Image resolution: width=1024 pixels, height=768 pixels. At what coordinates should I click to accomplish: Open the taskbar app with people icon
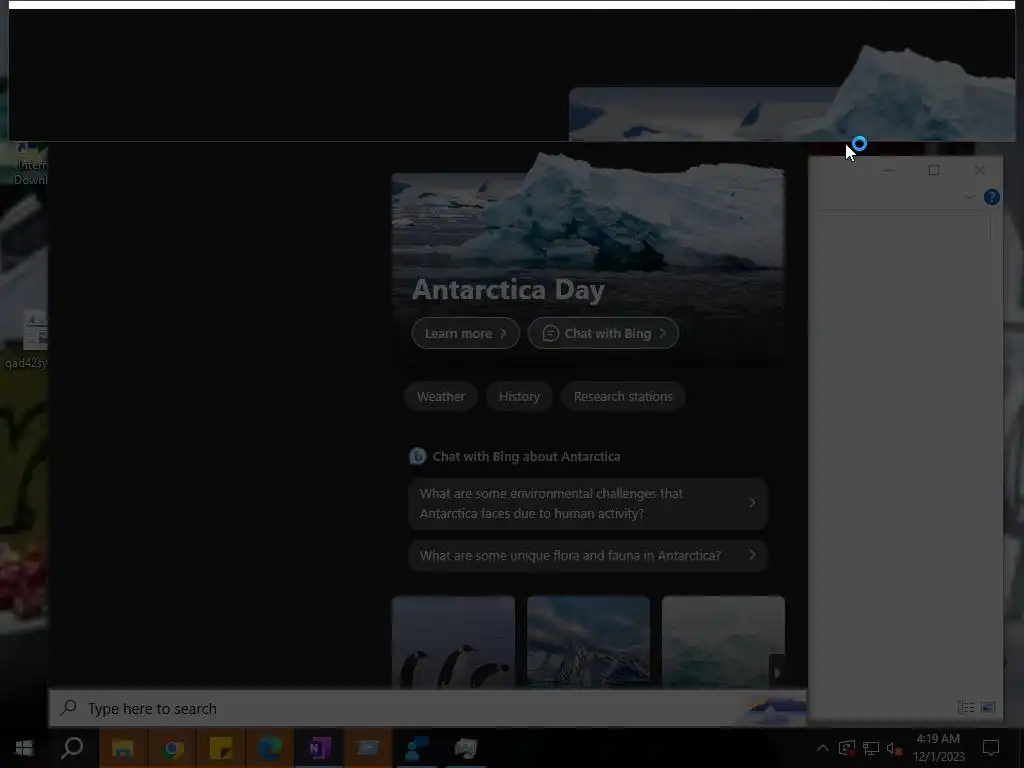click(417, 748)
